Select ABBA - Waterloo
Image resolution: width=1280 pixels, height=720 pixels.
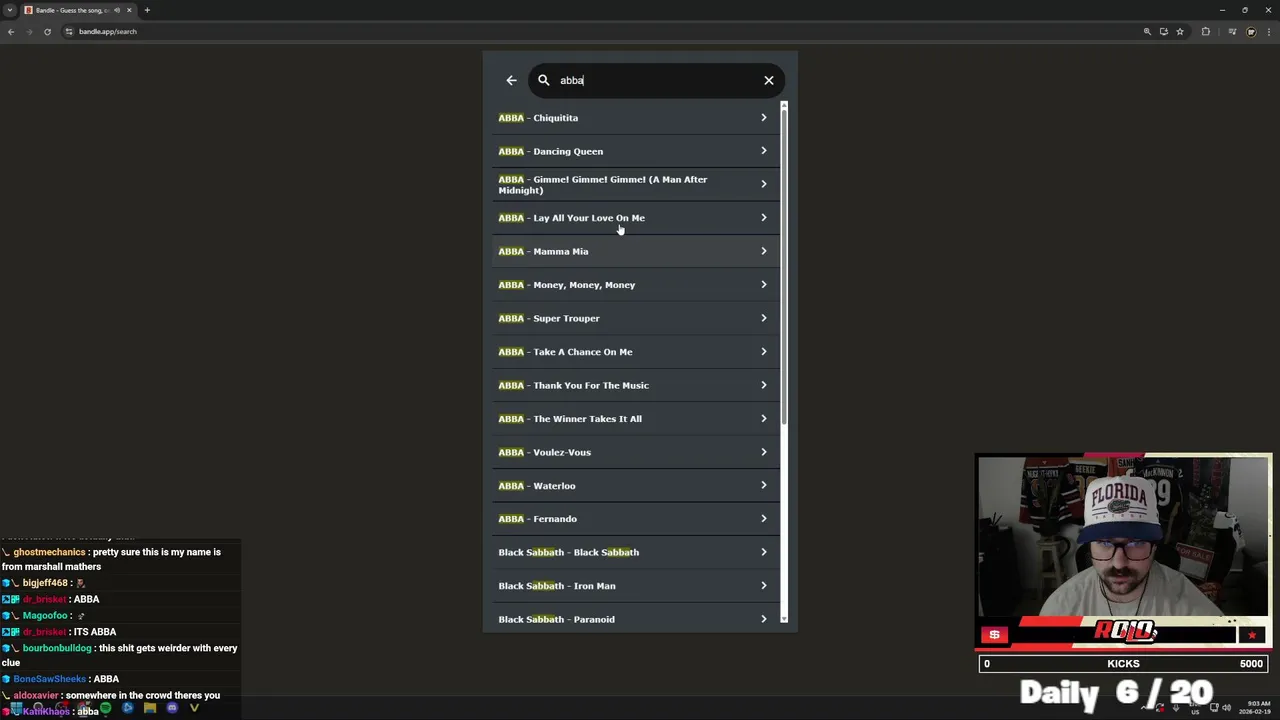(x=634, y=486)
